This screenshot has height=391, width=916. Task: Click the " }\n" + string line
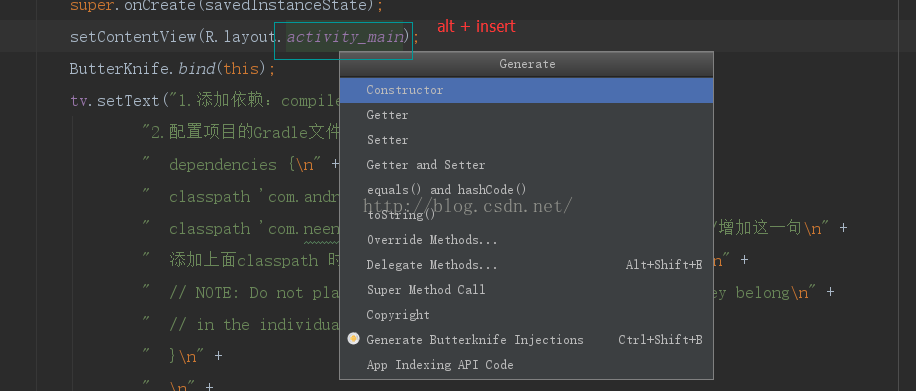point(182,357)
